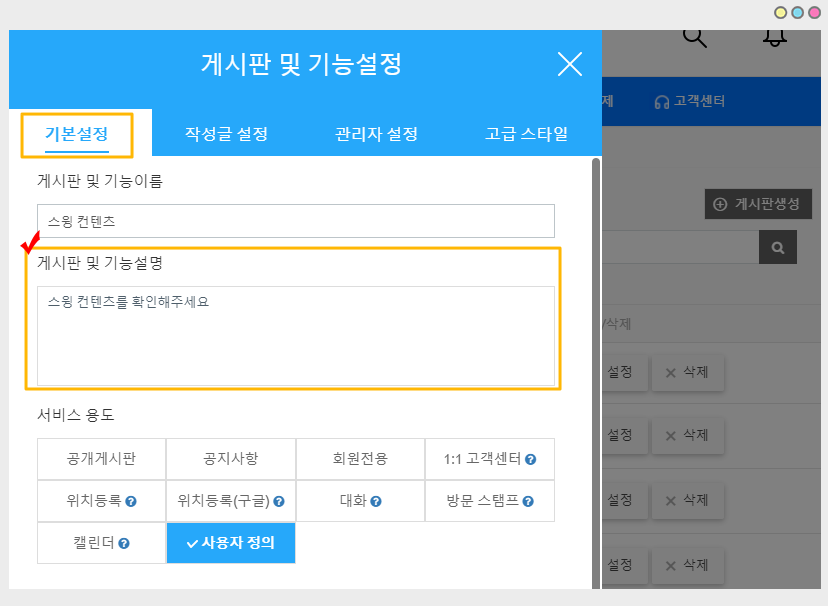Image resolution: width=828 pixels, height=606 pixels.
Task: Click the dialog's vertical scrollbar
Action: (x=596, y=370)
